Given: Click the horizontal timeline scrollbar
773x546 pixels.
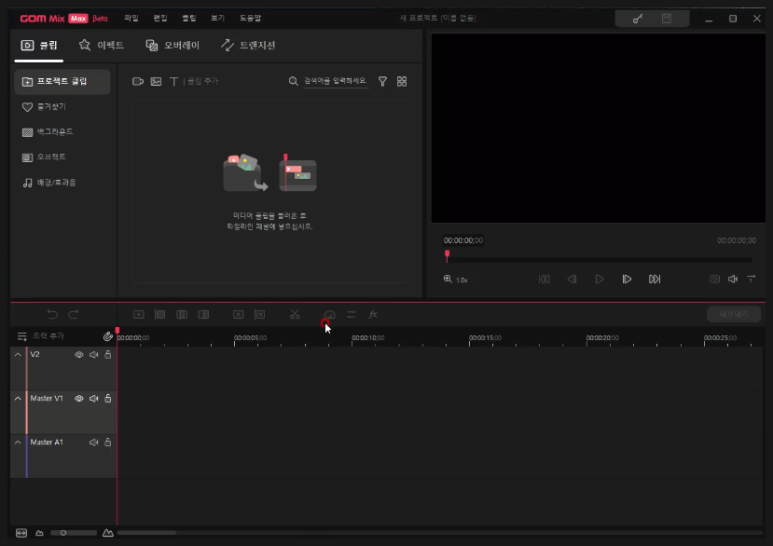Looking at the screenshot, I should click(x=146, y=533).
